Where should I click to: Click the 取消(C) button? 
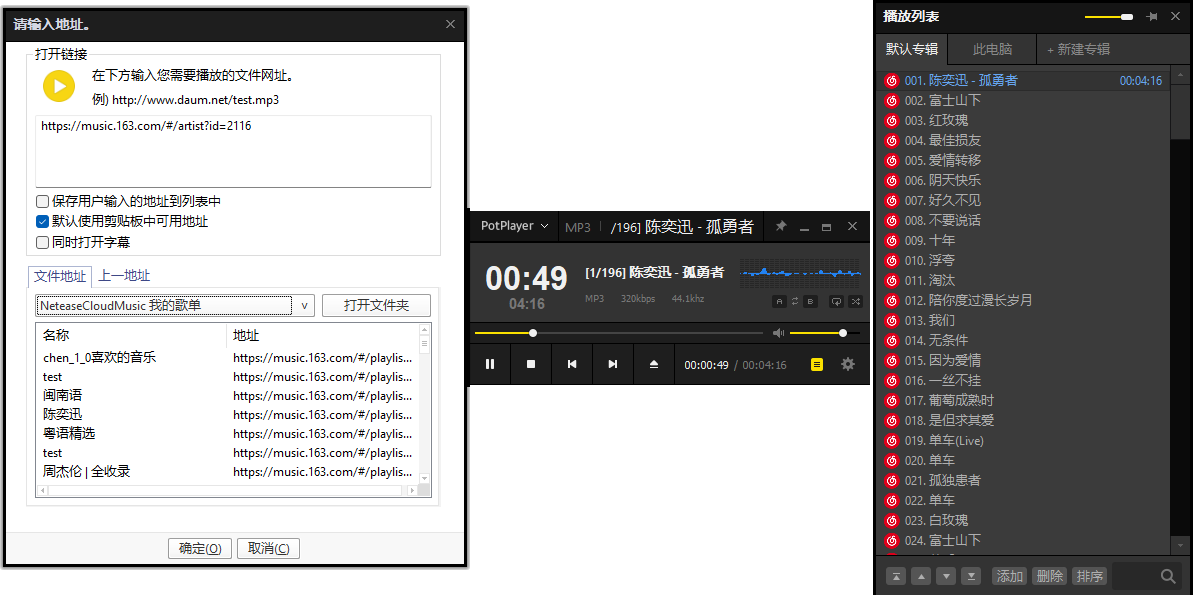[x=269, y=549]
